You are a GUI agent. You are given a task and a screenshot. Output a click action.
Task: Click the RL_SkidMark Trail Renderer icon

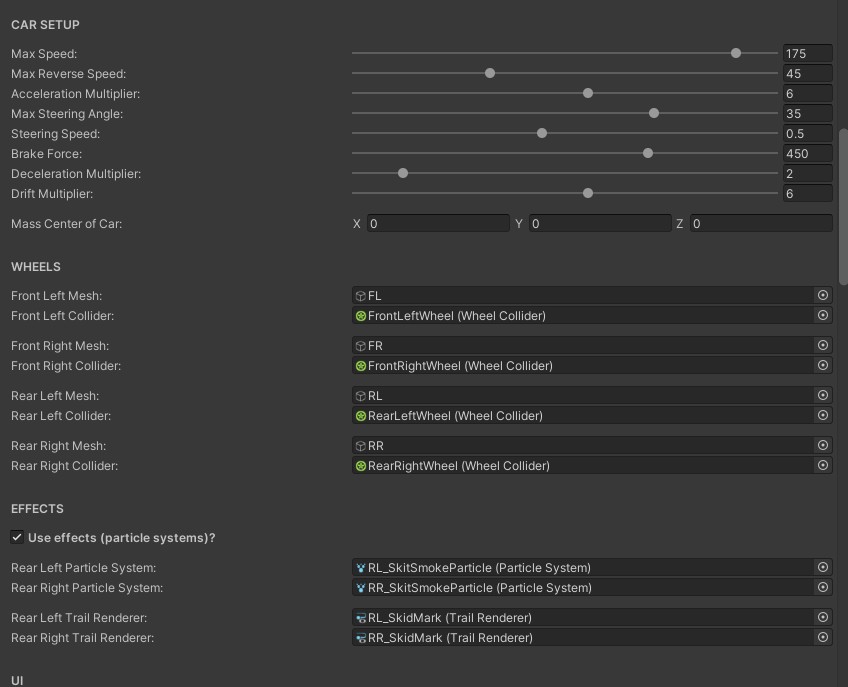pyautogui.click(x=361, y=618)
